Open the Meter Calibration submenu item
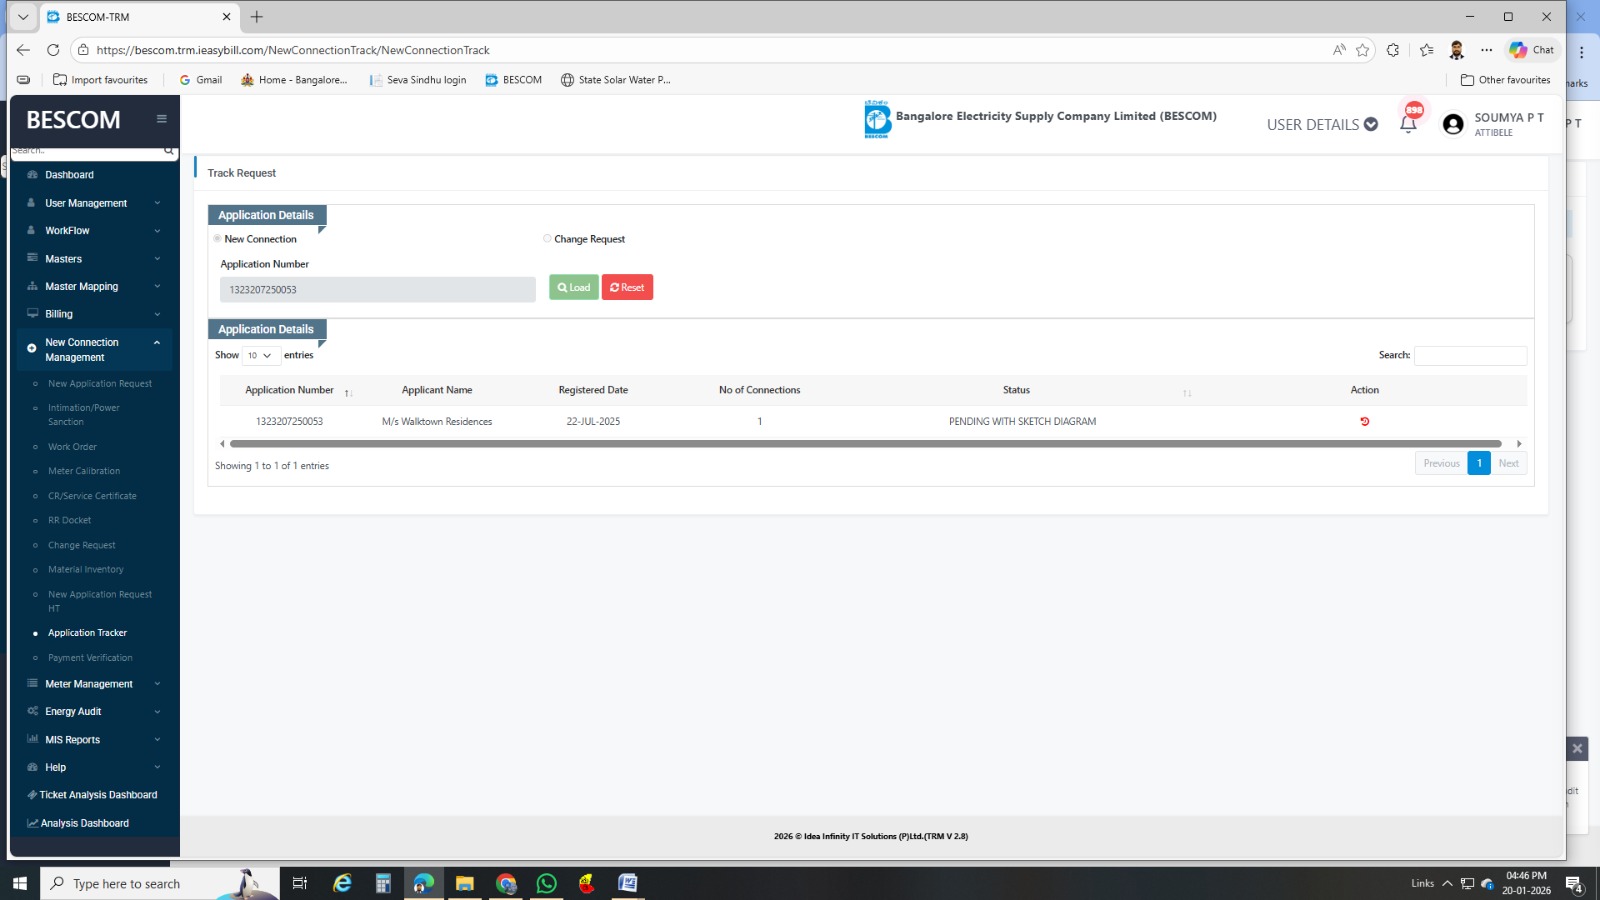The width and height of the screenshot is (1600, 900). coord(84,471)
